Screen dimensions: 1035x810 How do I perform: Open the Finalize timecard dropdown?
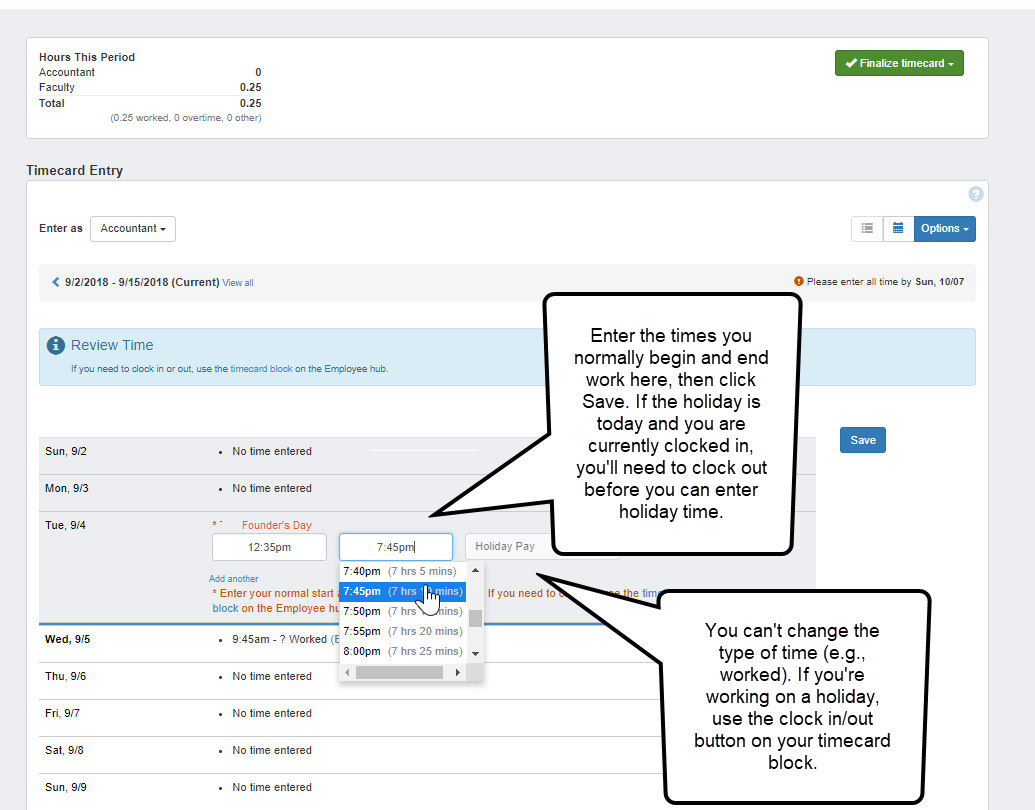tap(899, 63)
